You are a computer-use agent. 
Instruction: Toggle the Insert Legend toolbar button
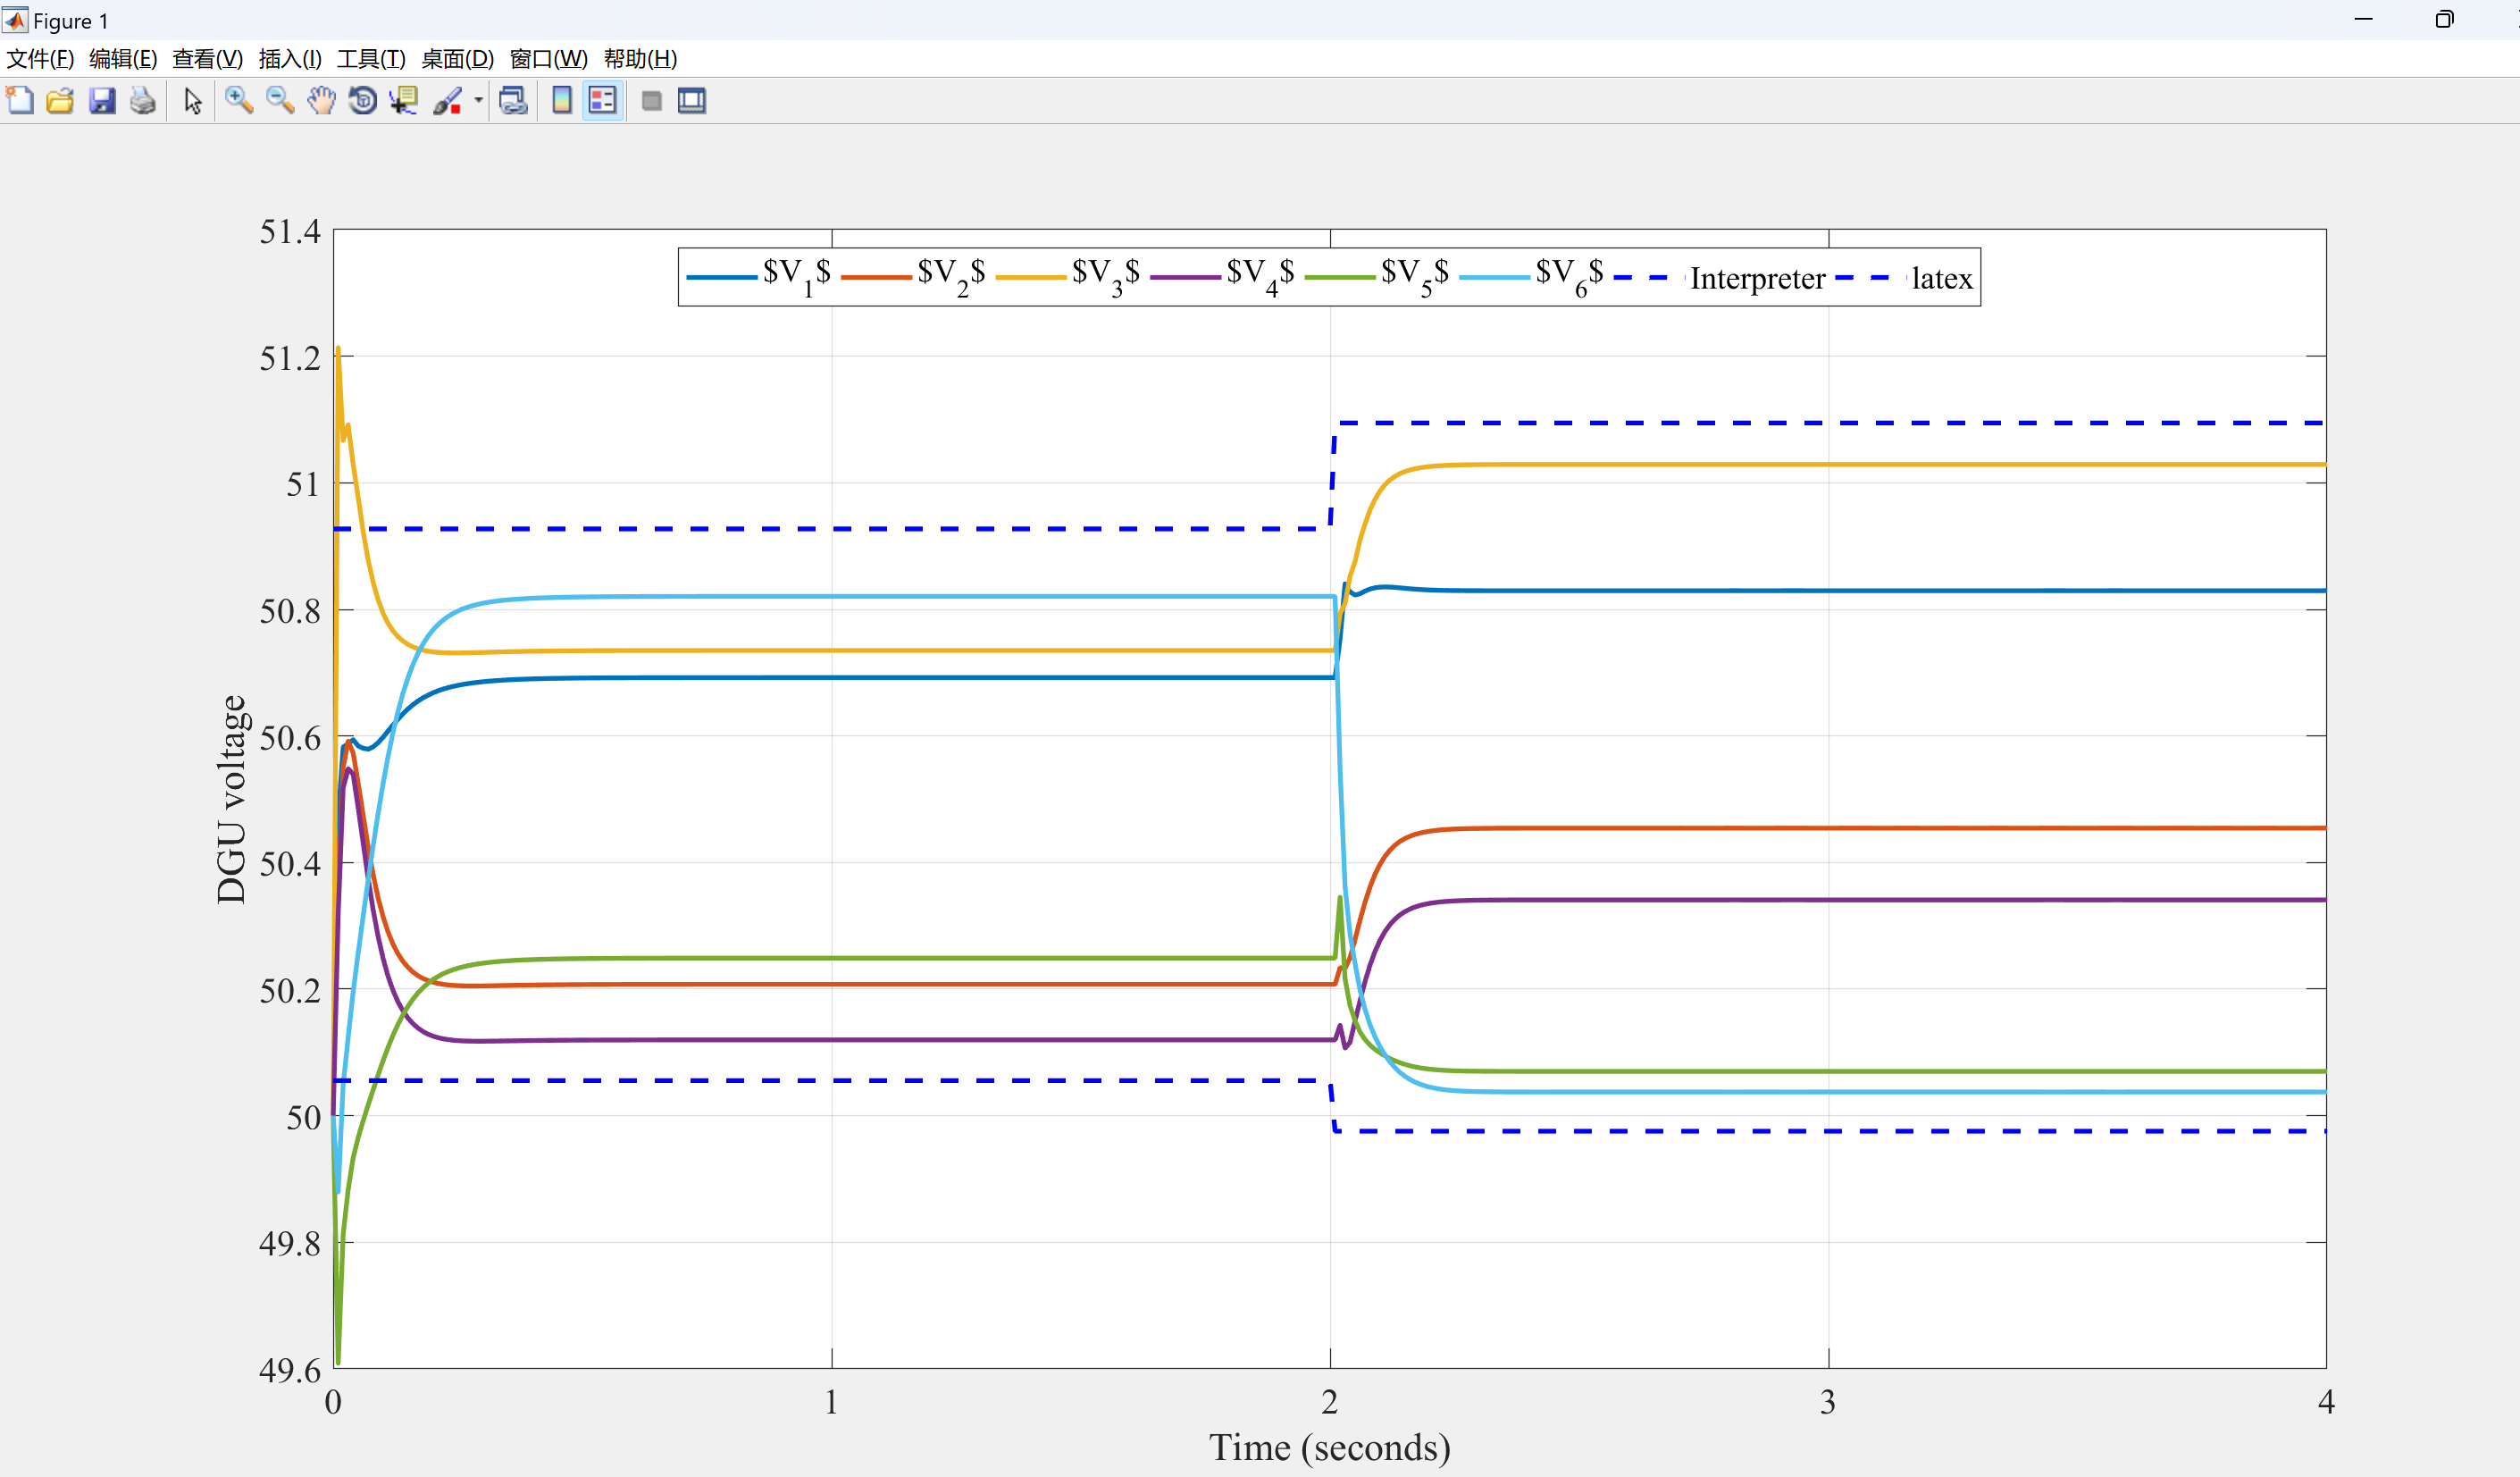603,101
